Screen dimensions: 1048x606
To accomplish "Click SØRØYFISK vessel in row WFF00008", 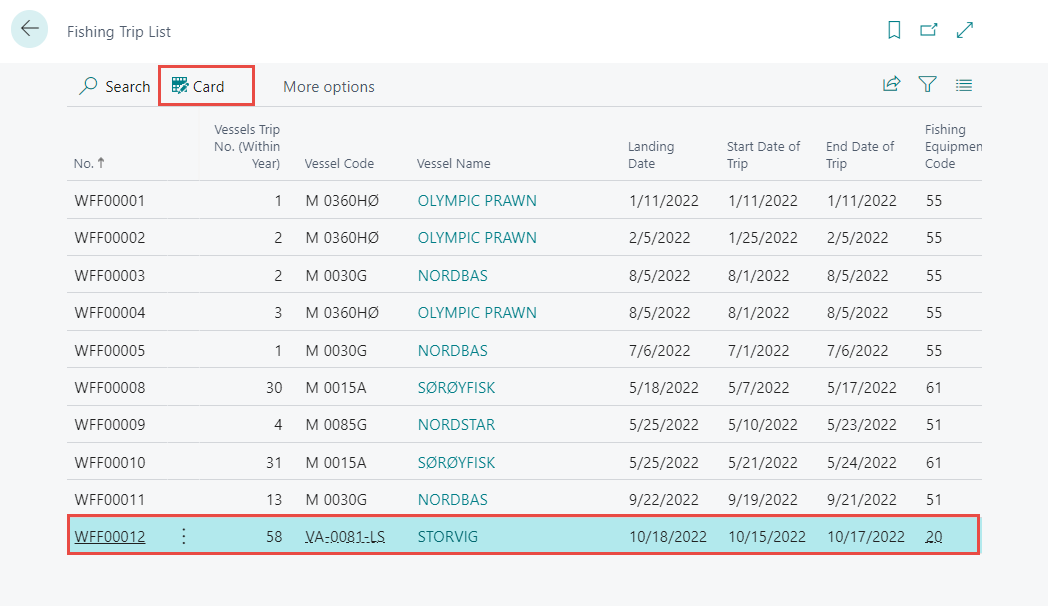I will tap(456, 387).
